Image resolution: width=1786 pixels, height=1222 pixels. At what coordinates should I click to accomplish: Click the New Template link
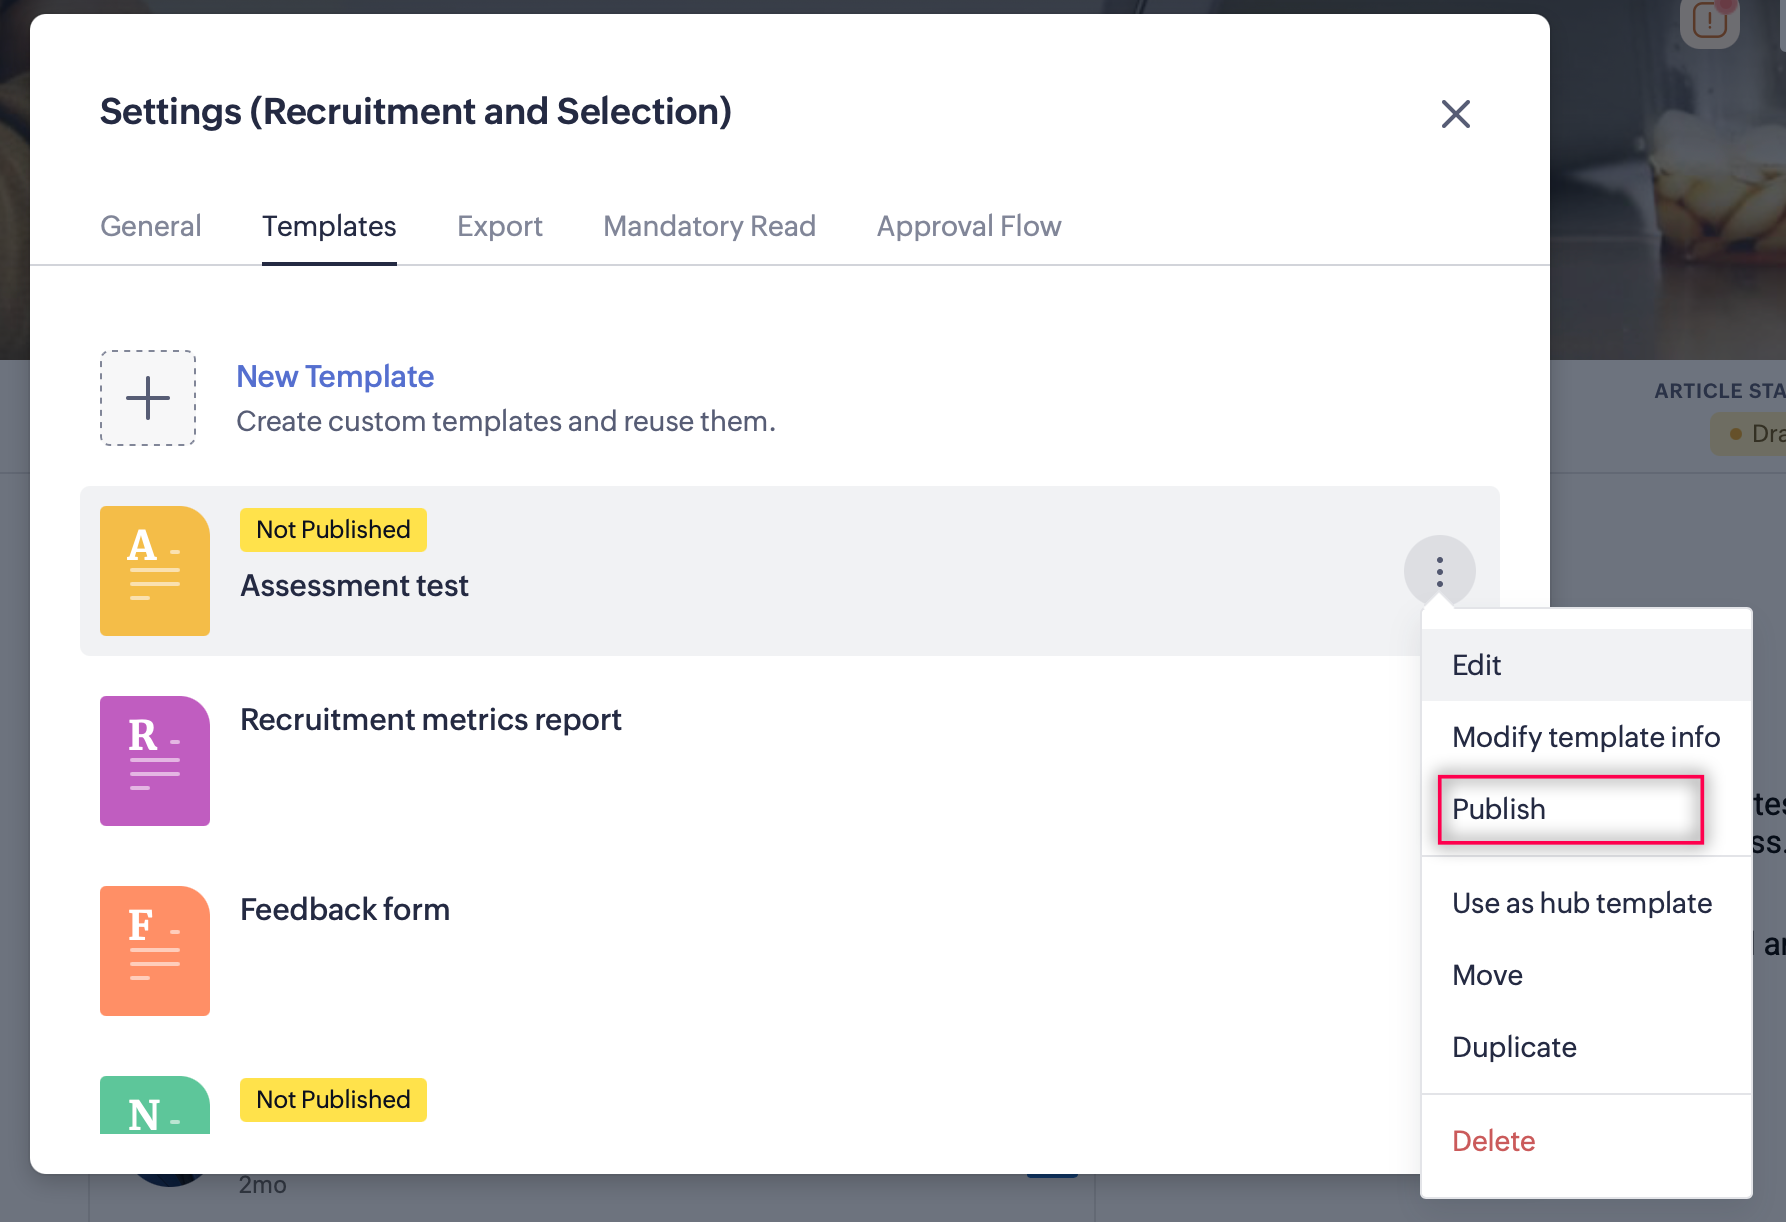[x=335, y=377]
